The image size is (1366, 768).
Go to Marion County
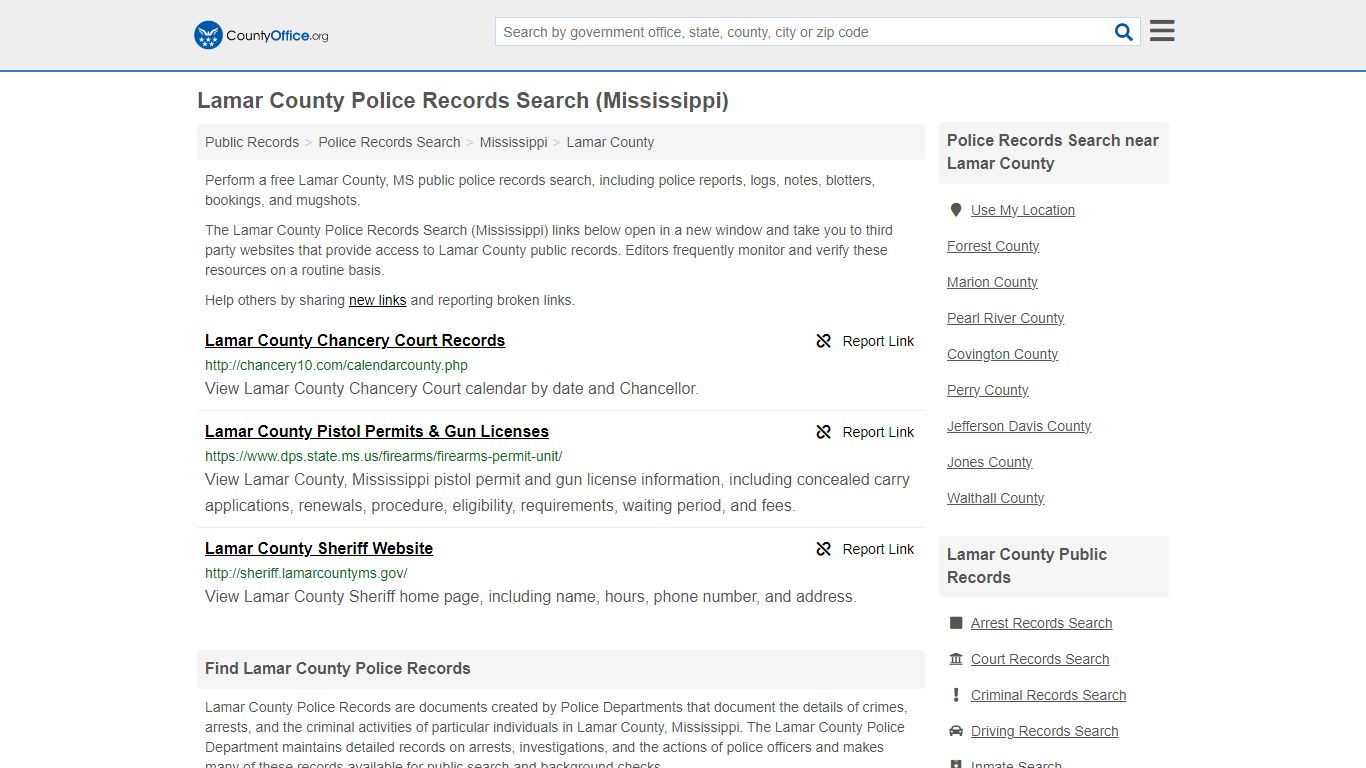[992, 282]
